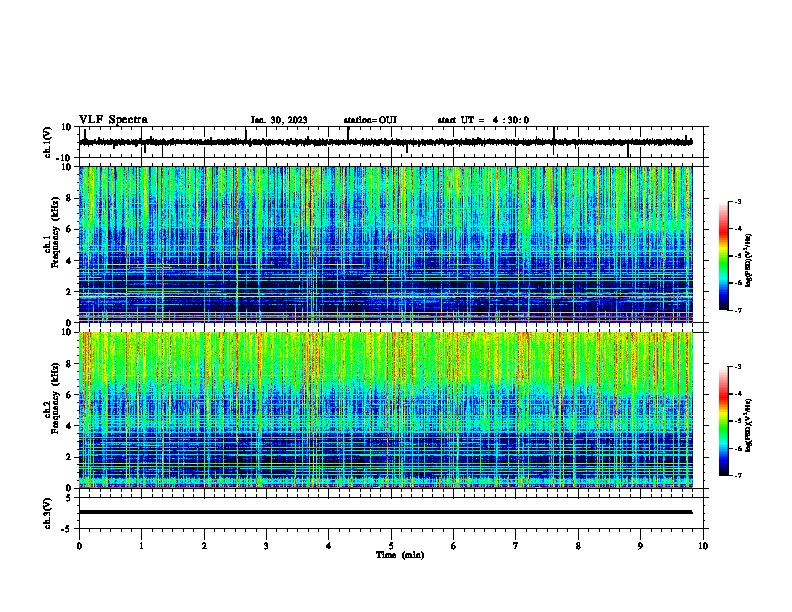Click the "3" tick on the time axis
The height and width of the screenshot is (612, 792).
(266, 546)
